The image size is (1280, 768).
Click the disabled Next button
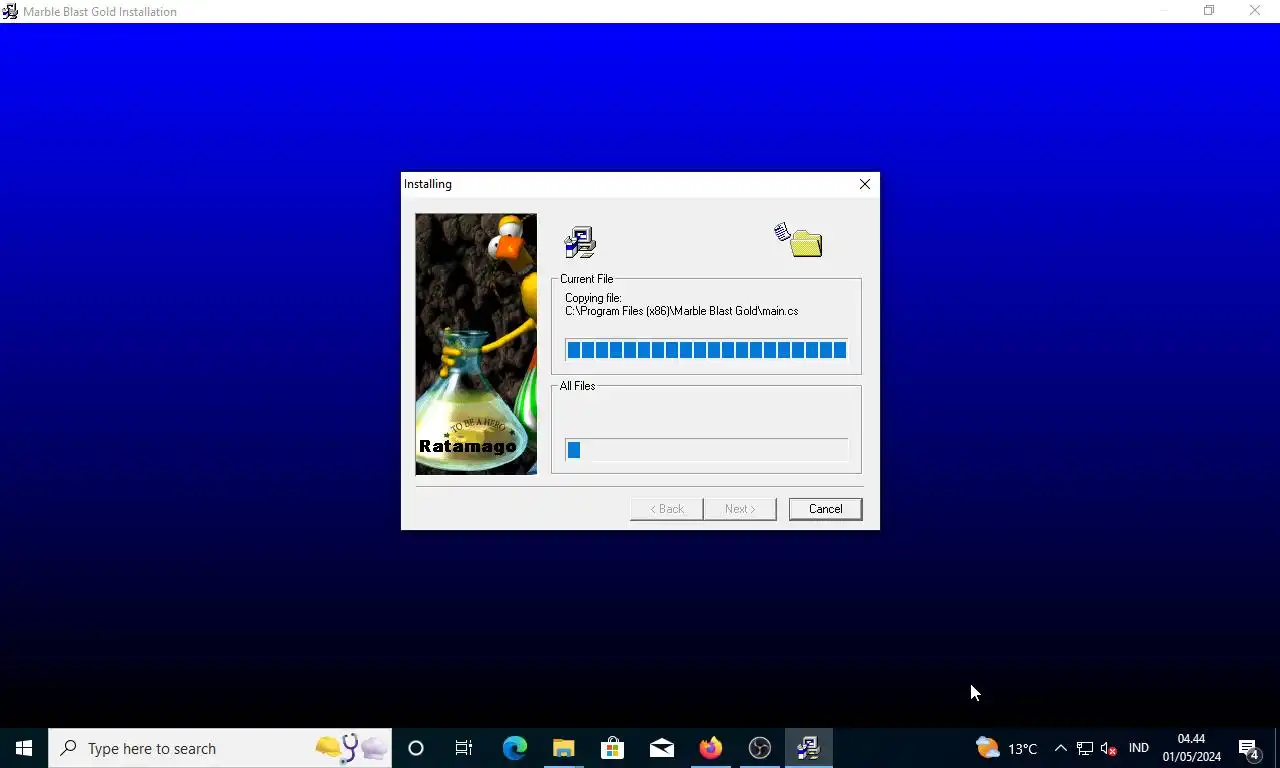pyautogui.click(x=740, y=509)
